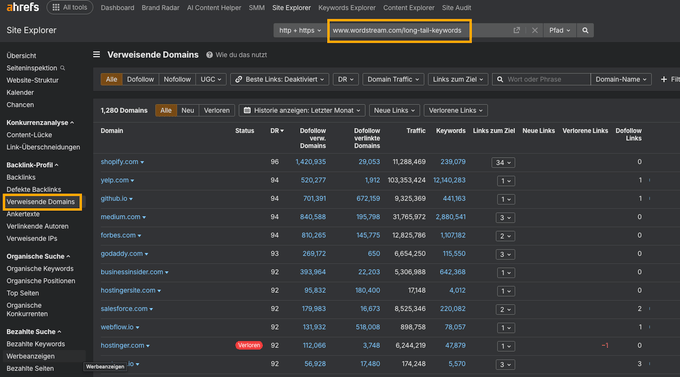Open Website-Struktur in the sidebar

tap(33, 80)
